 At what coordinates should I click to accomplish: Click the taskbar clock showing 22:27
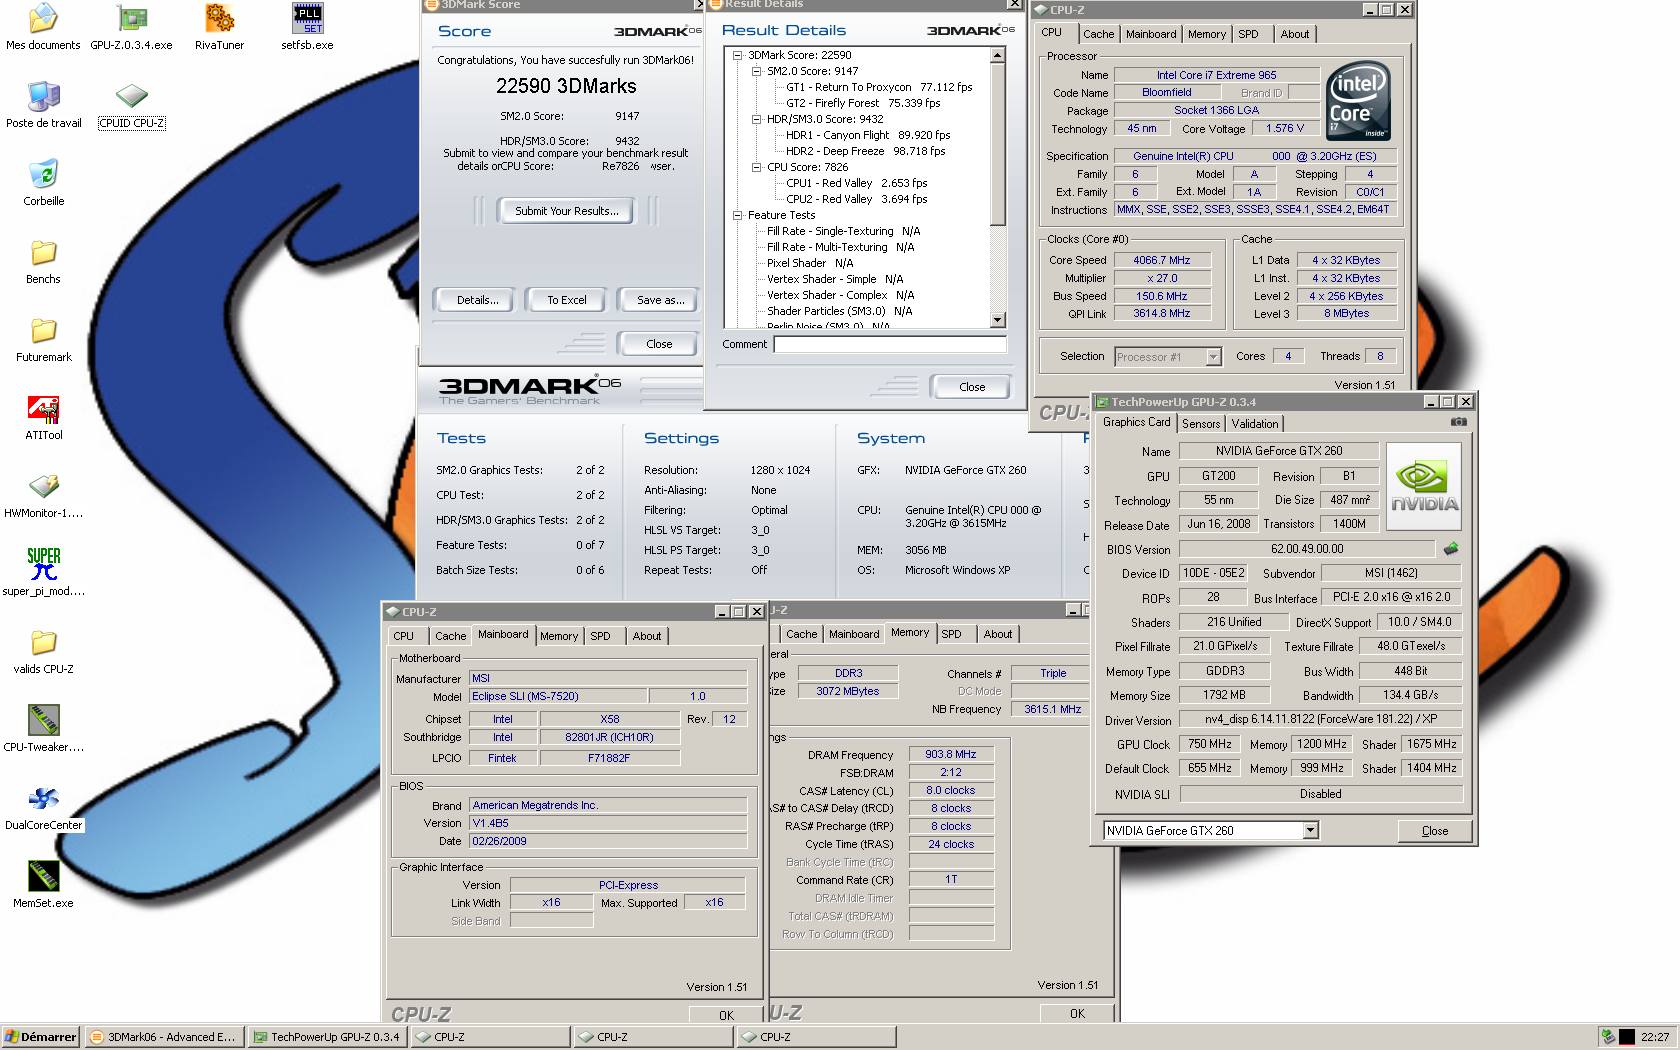coord(1654,1037)
